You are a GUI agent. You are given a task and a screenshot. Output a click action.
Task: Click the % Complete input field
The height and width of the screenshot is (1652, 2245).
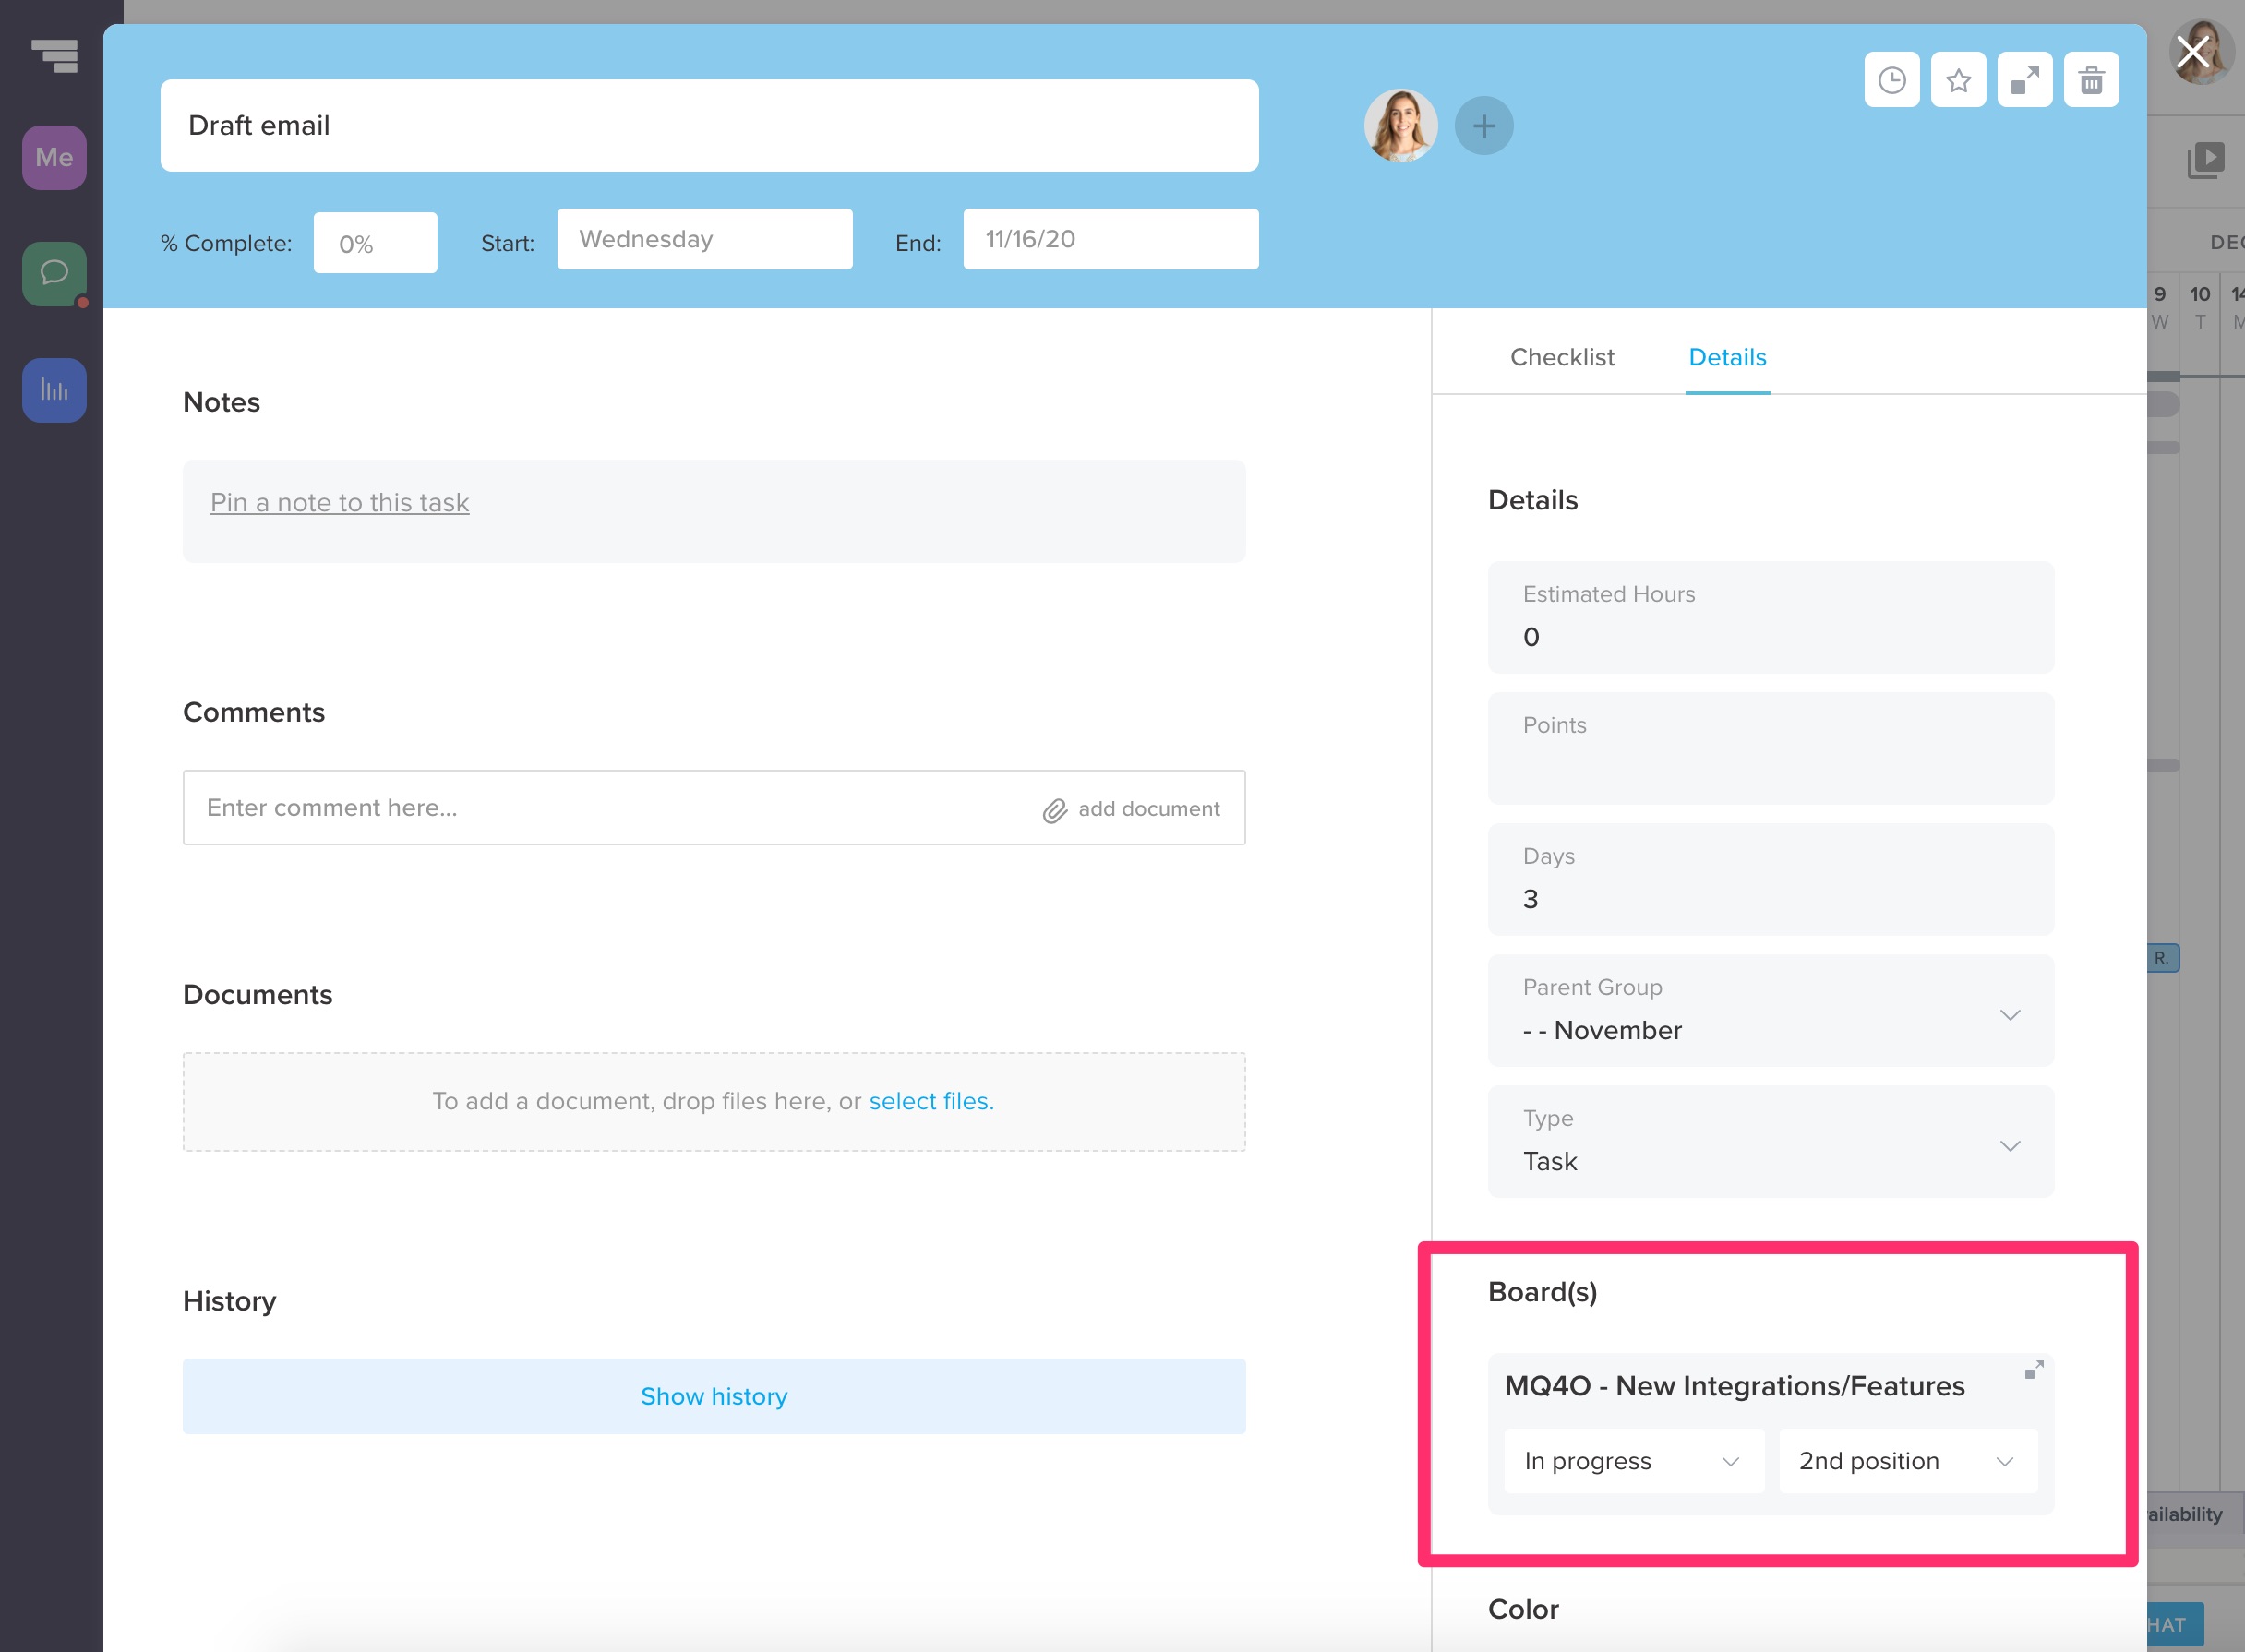click(375, 243)
